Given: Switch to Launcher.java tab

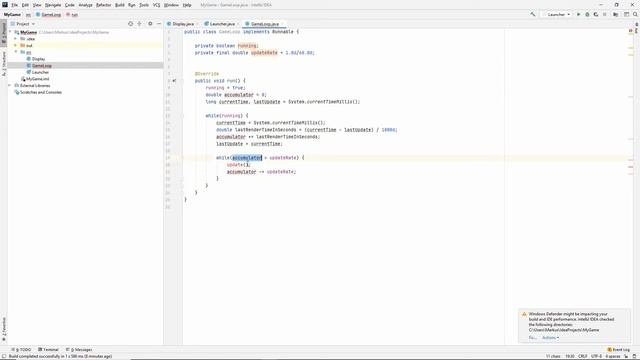Looking at the screenshot, I should [x=221, y=24].
